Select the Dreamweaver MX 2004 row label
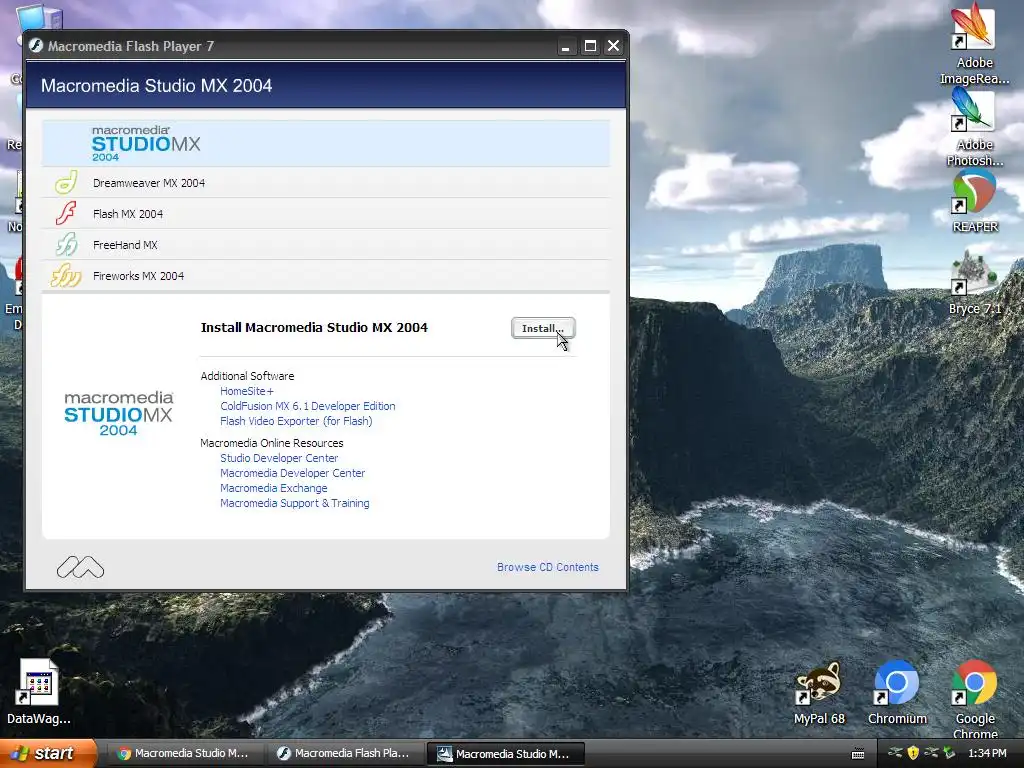Image resolution: width=1024 pixels, height=768 pixels. pyautogui.click(x=149, y=183)
